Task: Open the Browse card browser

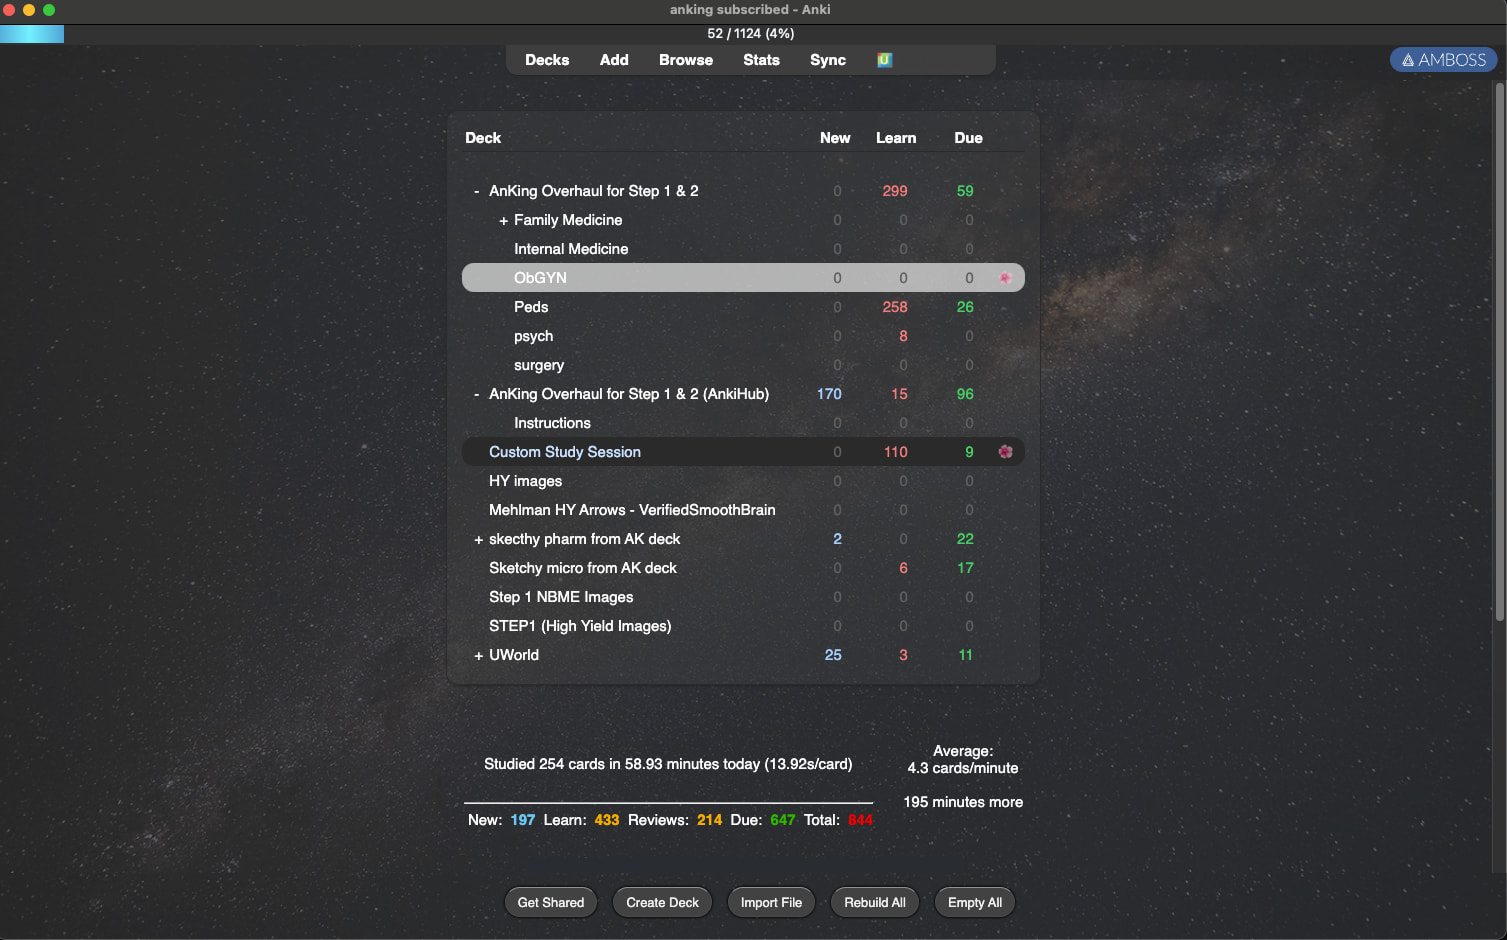Action: coord(685,60)
